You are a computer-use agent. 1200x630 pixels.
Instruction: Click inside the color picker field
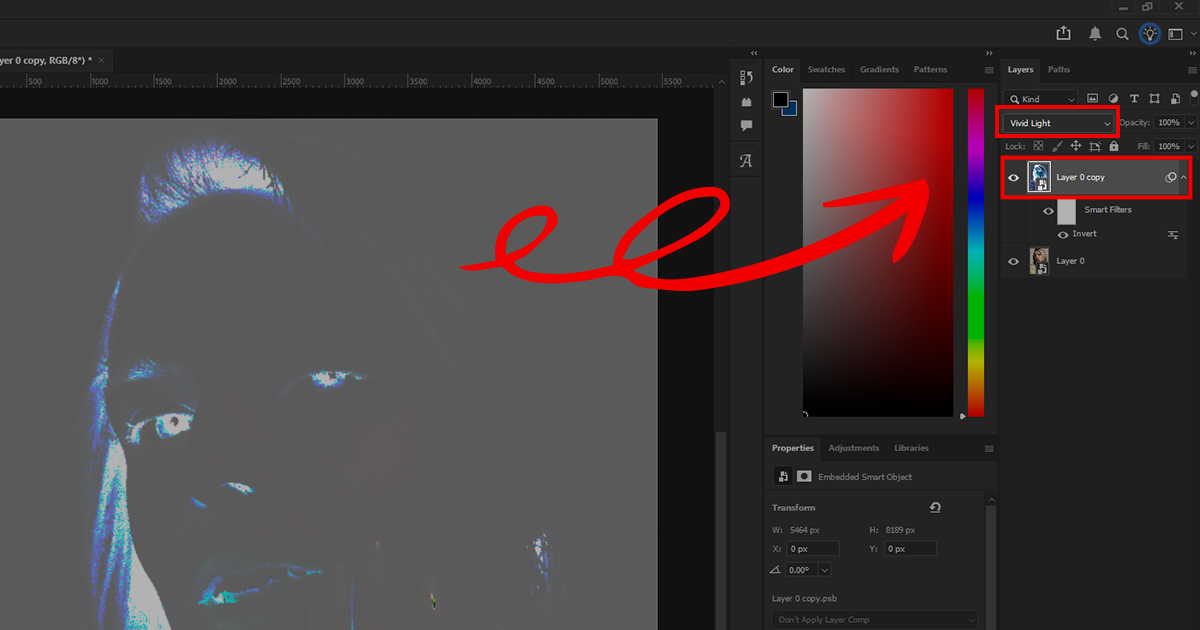pyautogui.click(x=878, y=252)
